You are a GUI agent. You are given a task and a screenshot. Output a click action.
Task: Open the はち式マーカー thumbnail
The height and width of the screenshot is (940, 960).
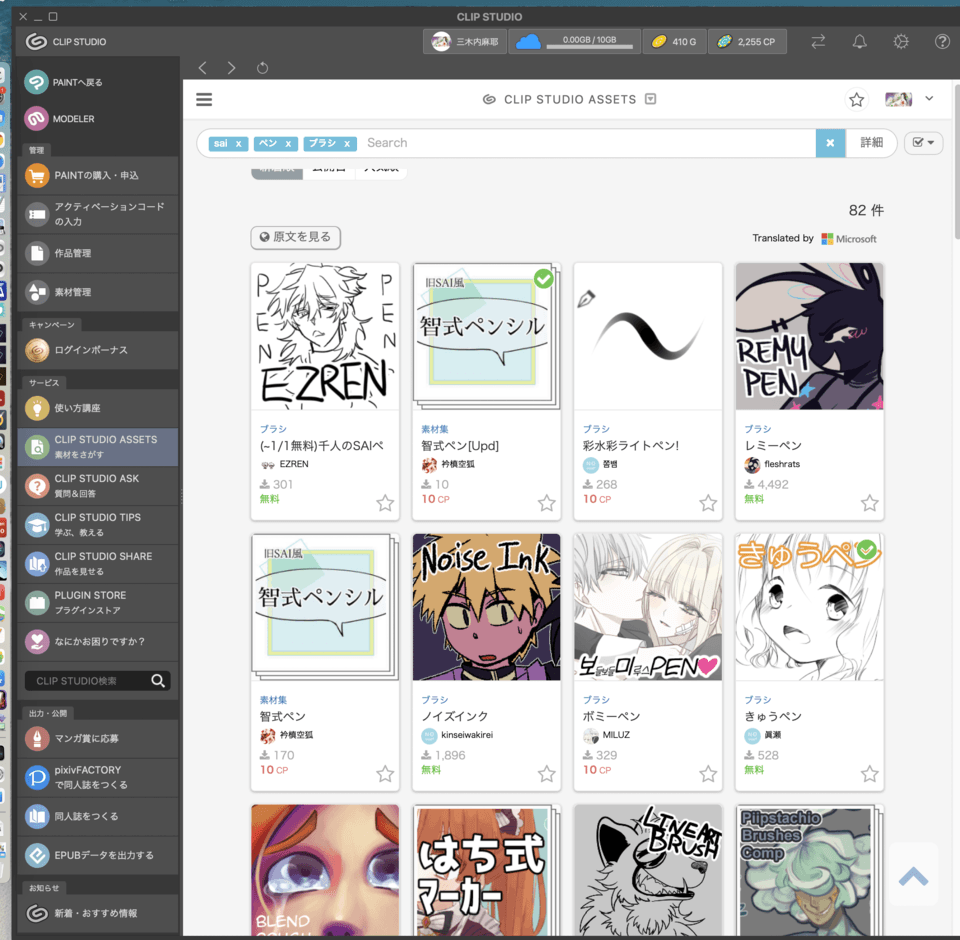pos(487,870)
